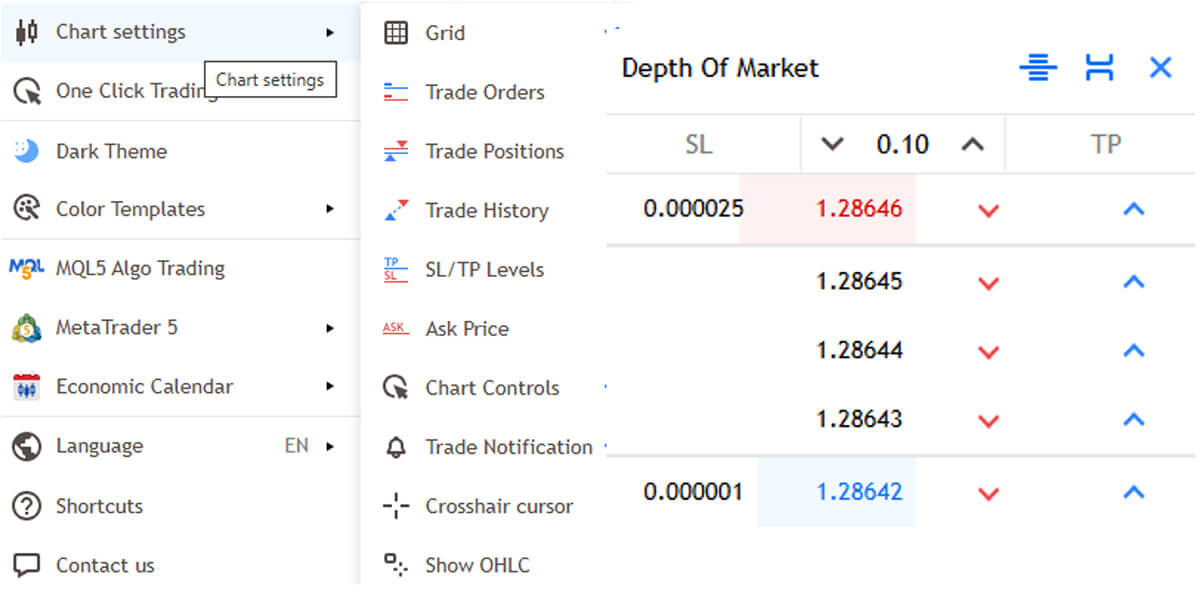The height and width of the screenshot is (593, 1200).
Task: Select Trade History menu entry
Action: click(486, 211)
